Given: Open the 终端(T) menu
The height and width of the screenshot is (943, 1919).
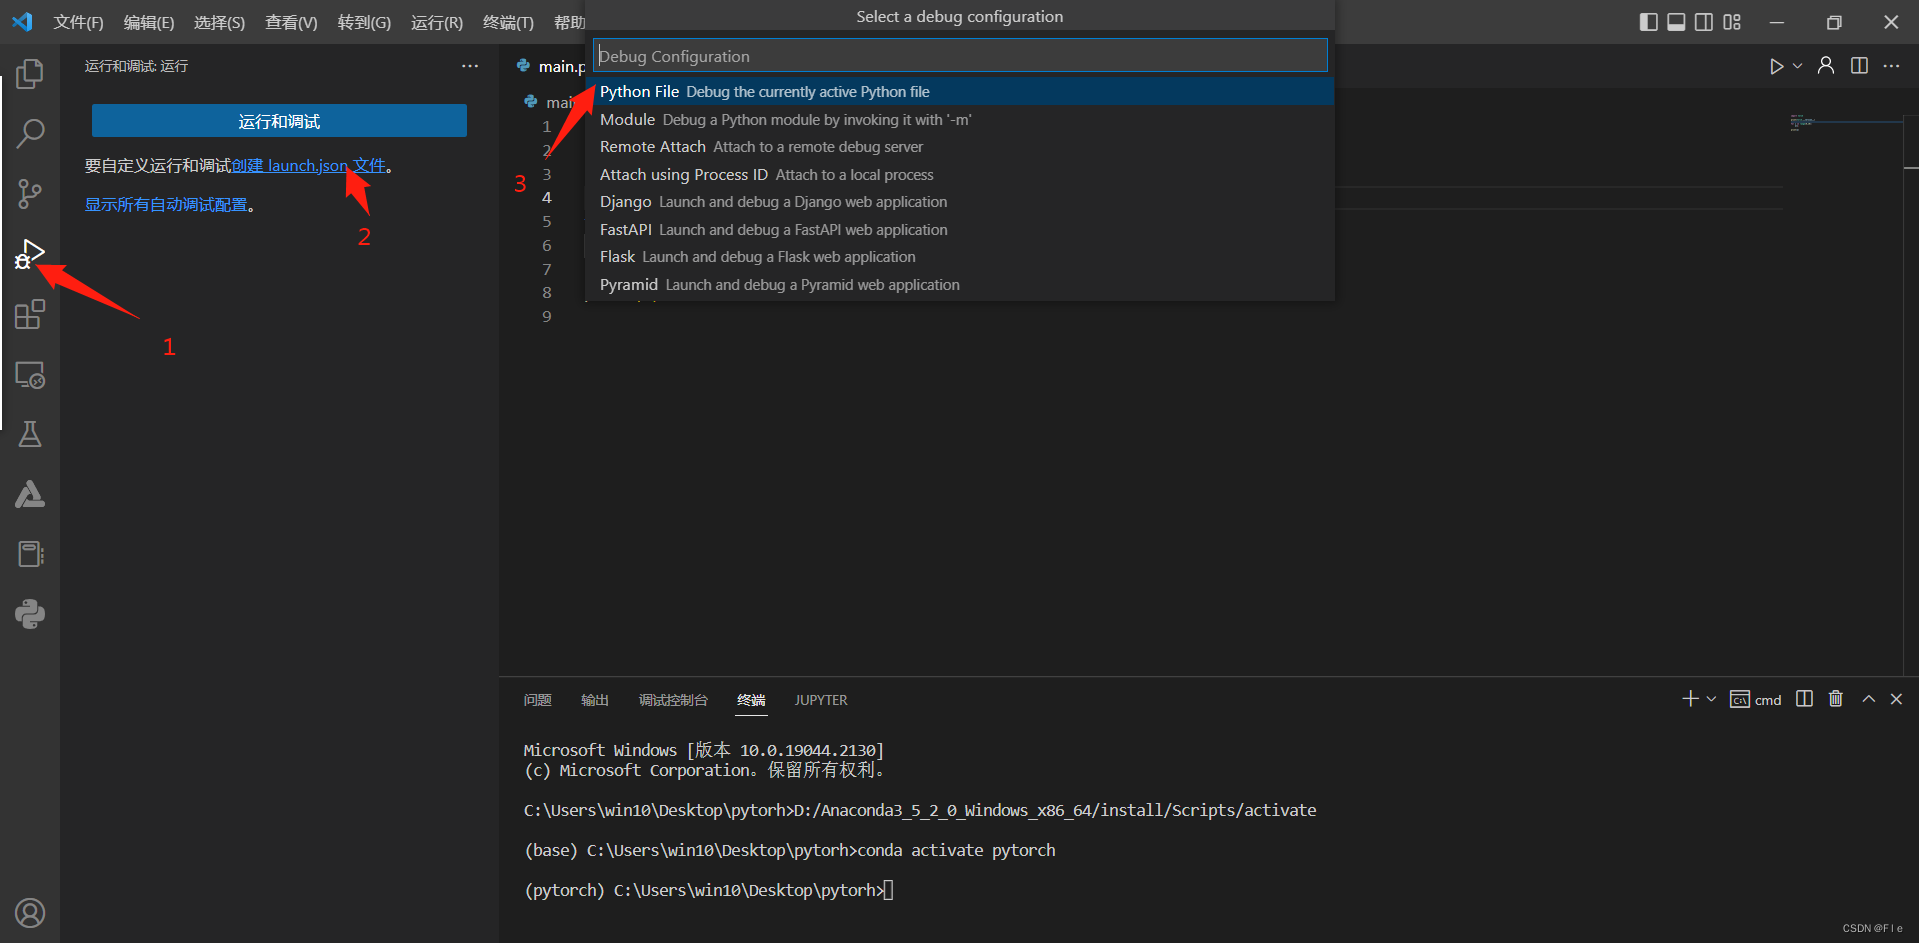Looking at the screenshot, I should 508,22.
